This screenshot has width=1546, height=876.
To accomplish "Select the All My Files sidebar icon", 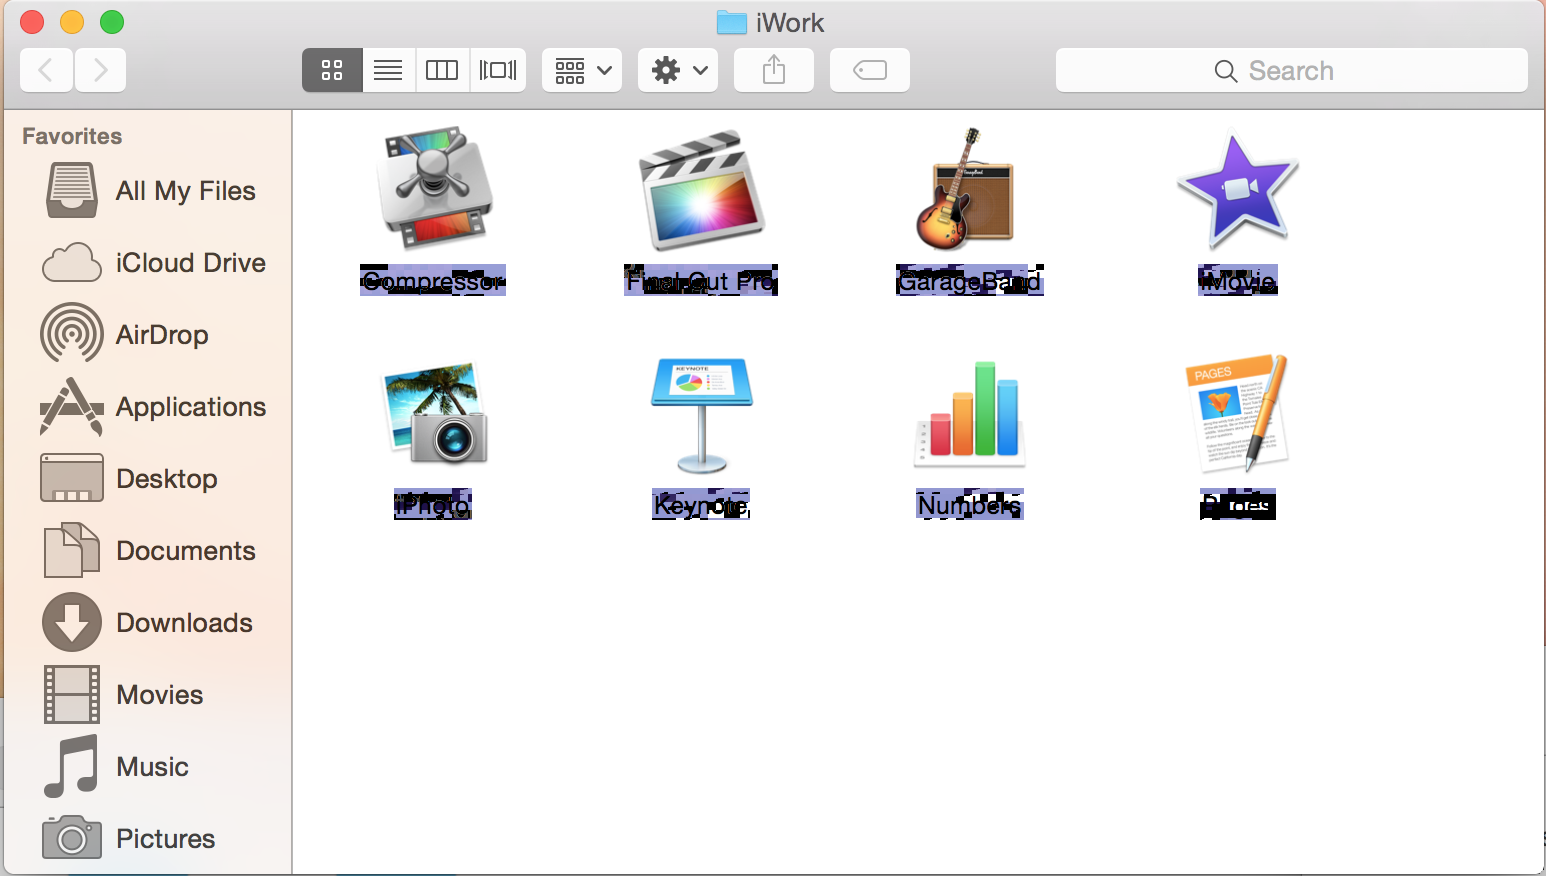I will pos(72,191).
